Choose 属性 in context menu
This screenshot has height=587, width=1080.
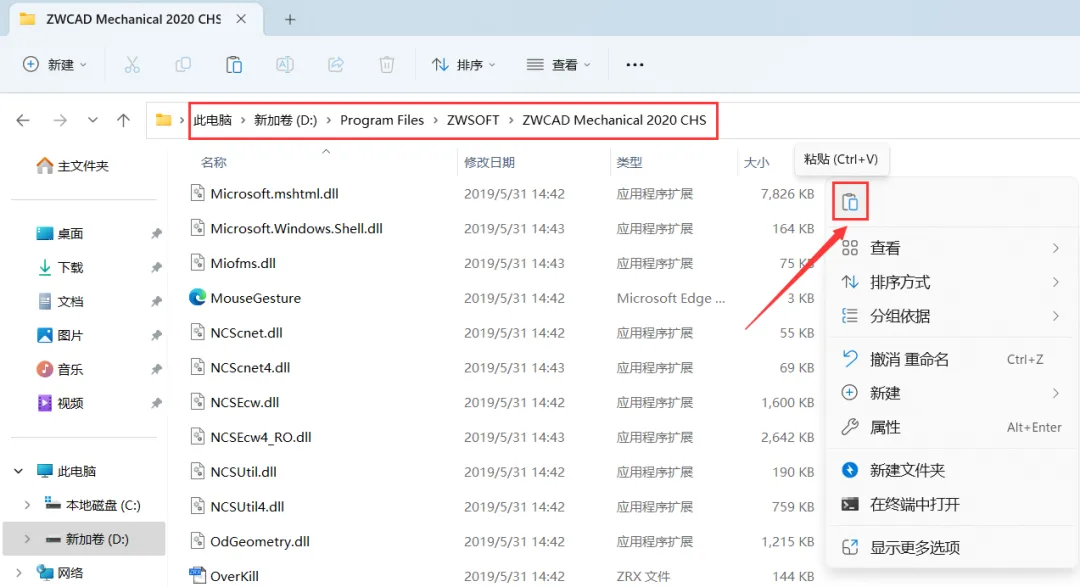[x=951, y=427]
